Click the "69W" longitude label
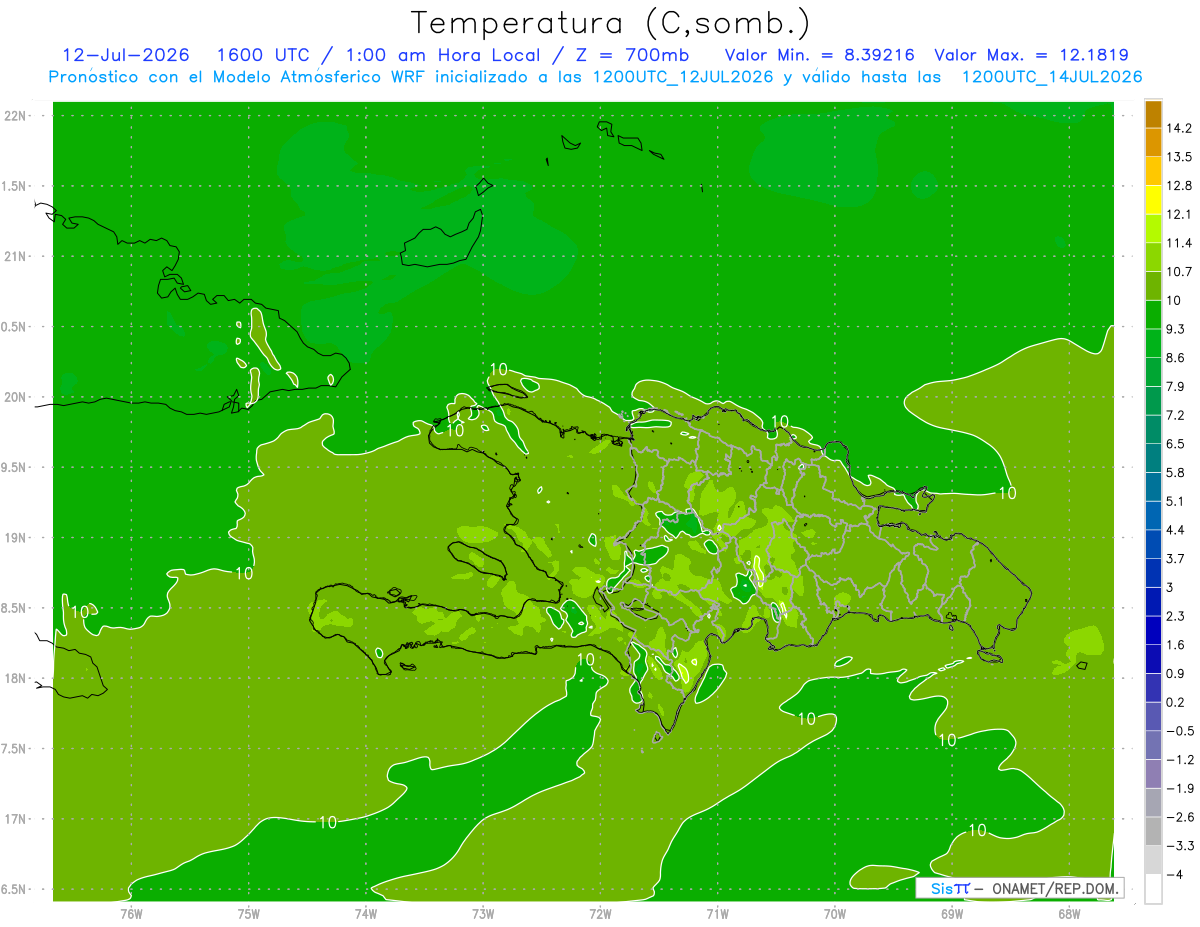Screen dimensions: 1200x927 [951, 914]
